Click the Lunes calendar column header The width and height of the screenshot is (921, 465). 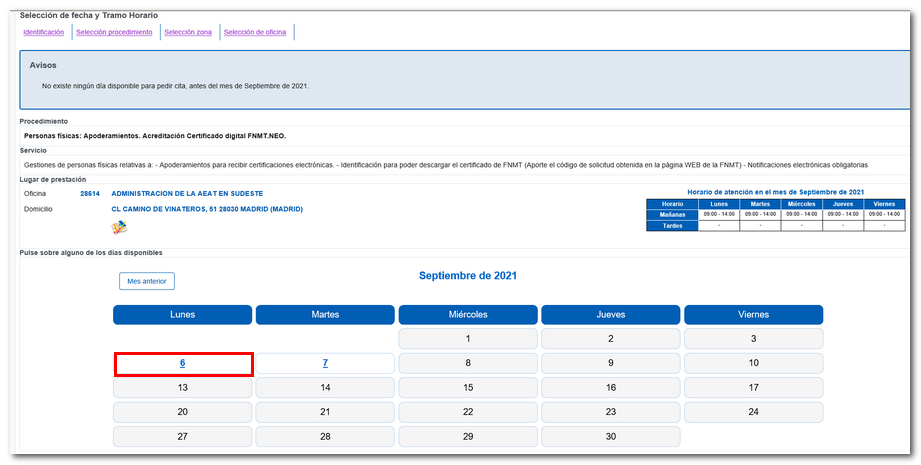[x=183, y=315]
